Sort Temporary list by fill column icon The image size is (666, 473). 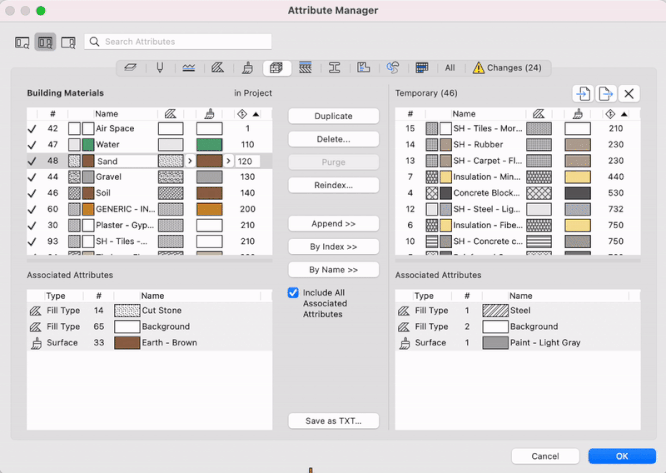pos(539,114)
